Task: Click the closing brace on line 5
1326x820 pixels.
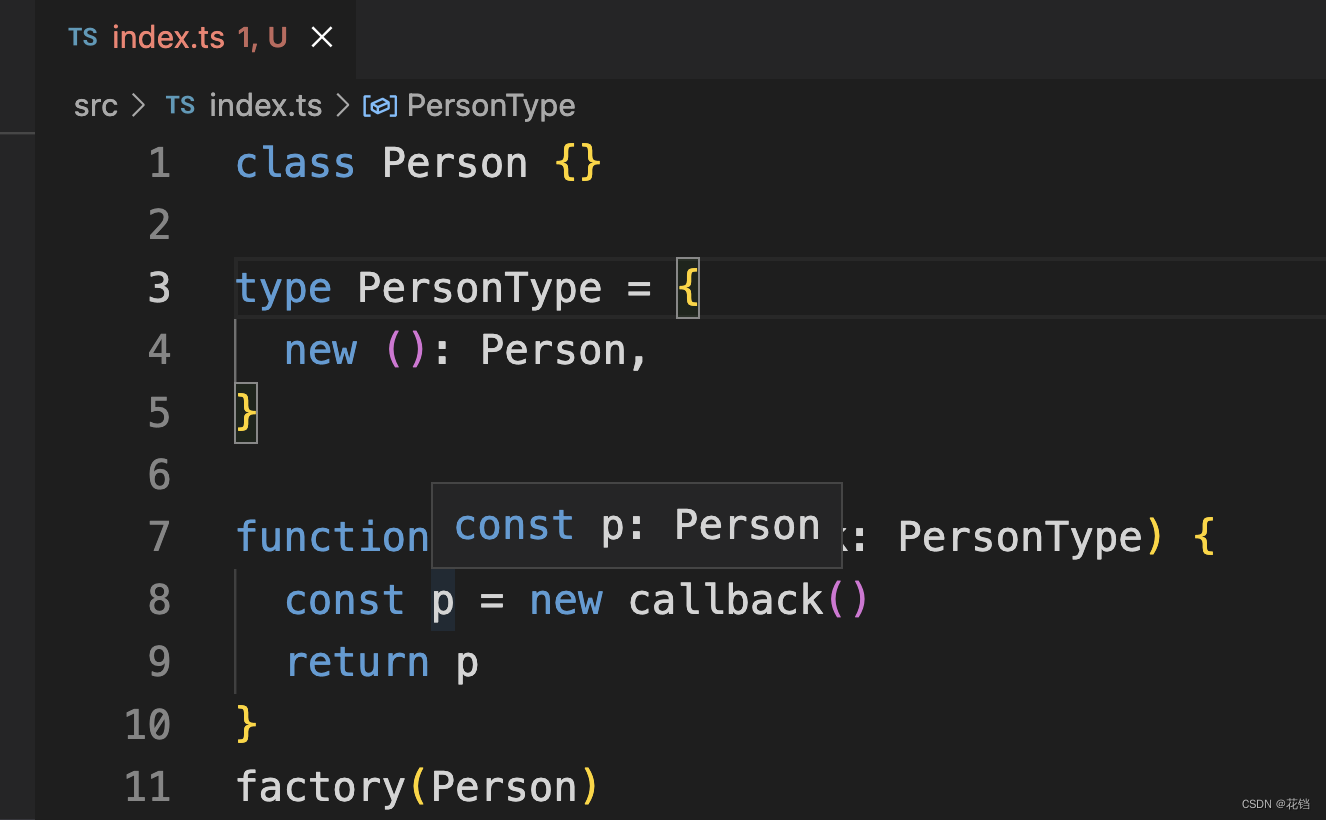Action: (x=246, y=412)
